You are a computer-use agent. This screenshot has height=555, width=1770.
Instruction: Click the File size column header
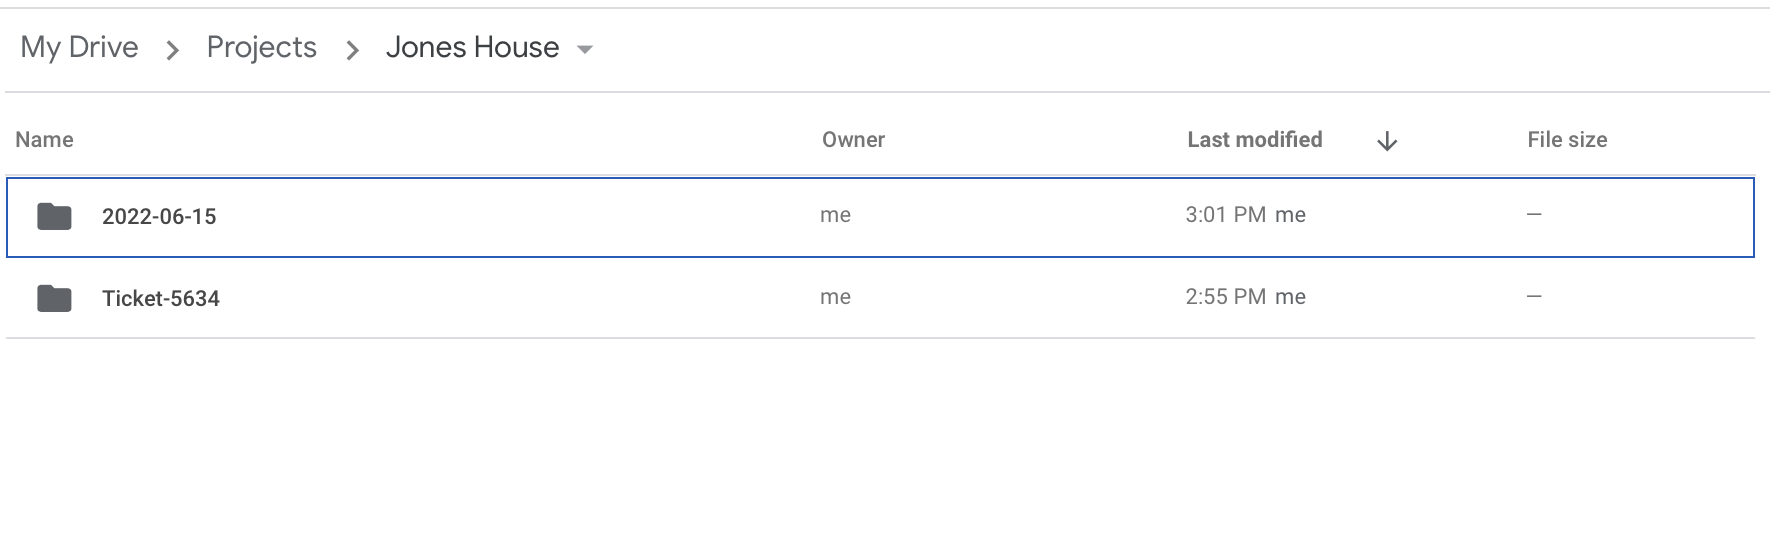coord(1566,140)
